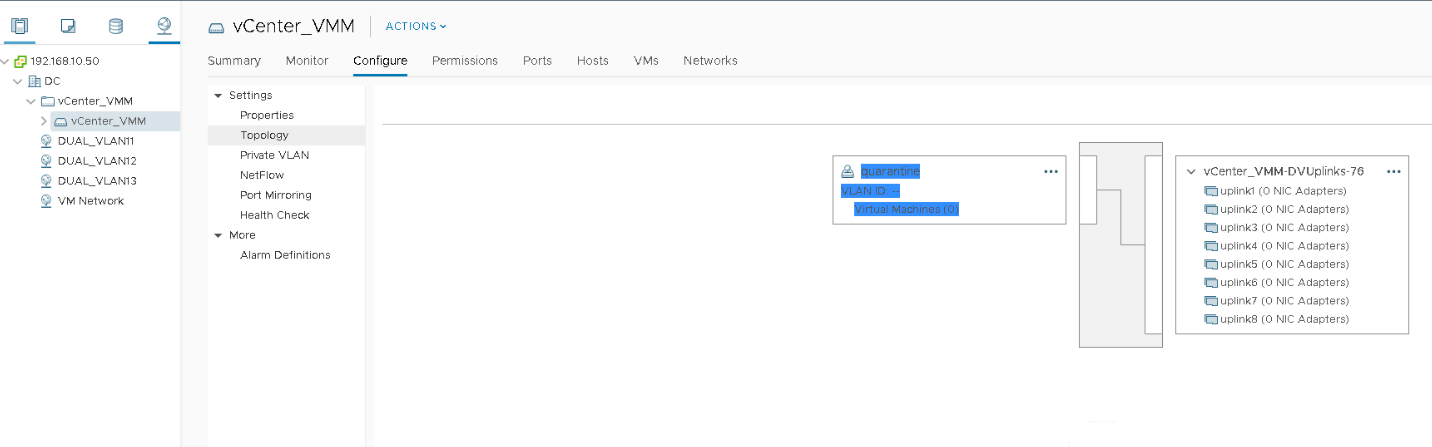
Task: Collapse the vCenter_VMM-DVUplinks-76 group
Action: (x=1191, y=172)
